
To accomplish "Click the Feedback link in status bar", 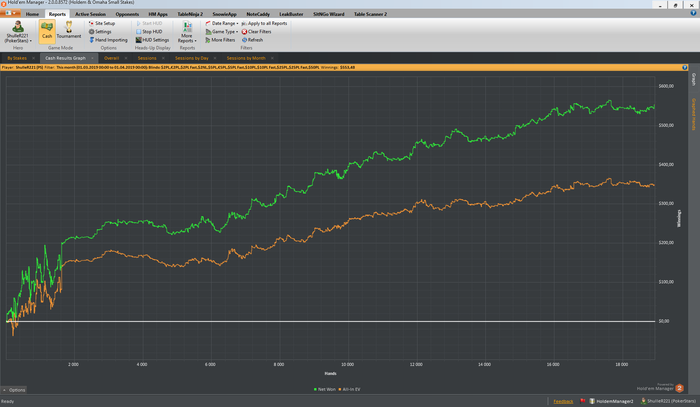I will point(563,401).
